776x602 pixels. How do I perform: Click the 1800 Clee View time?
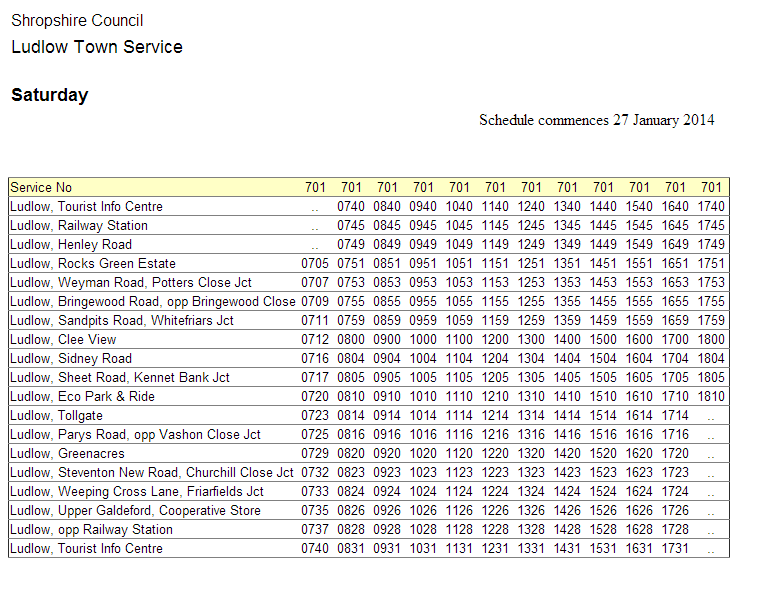[x=711, y=340]
